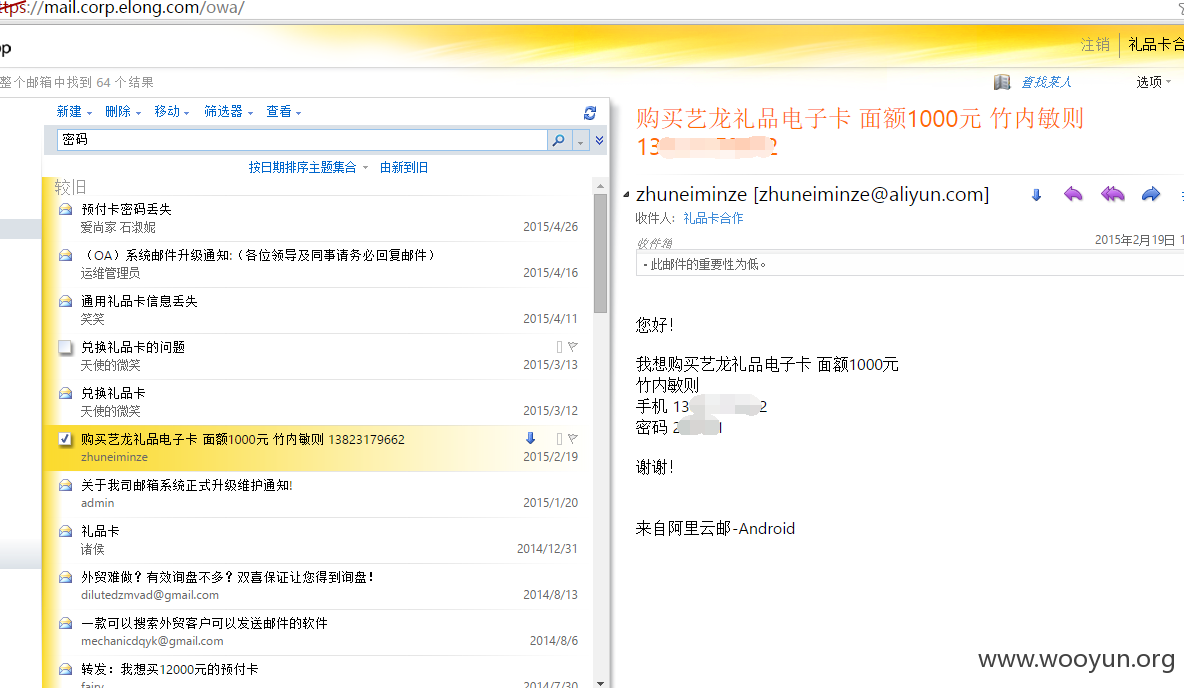Click envelope icon of 转发：我想买12000元的预付卡 email
The height and width of the screenshot is (688, 1184).
[x=66, y=670]
